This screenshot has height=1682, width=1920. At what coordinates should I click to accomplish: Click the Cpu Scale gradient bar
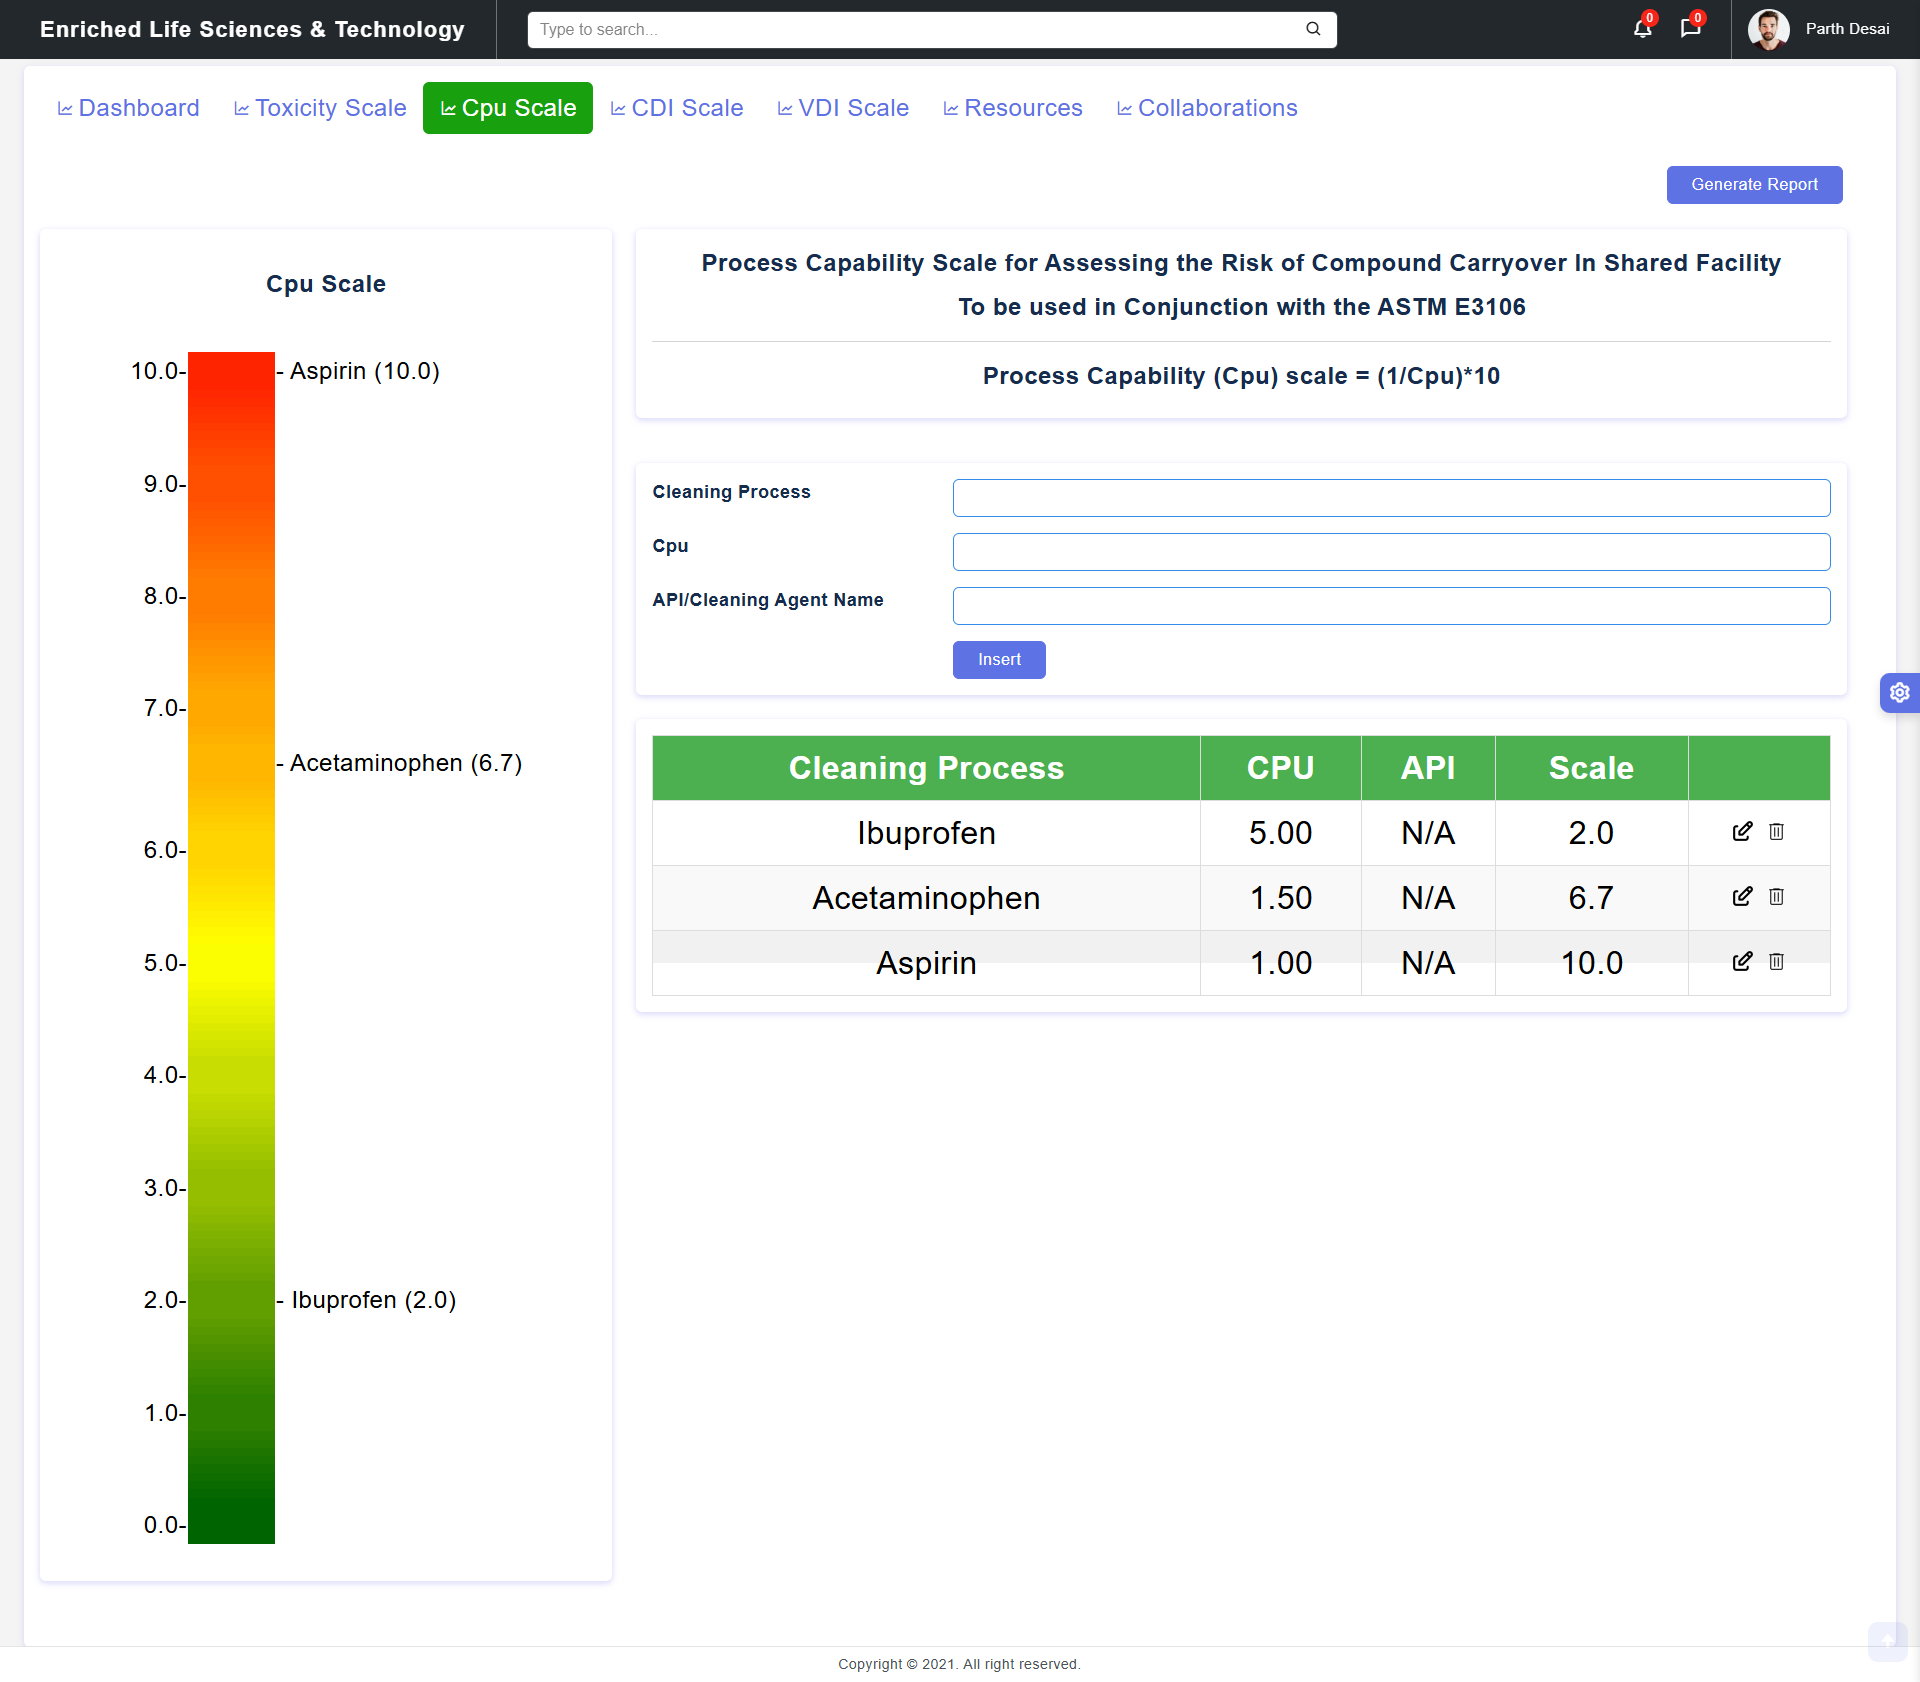click(x=231, y=947)
